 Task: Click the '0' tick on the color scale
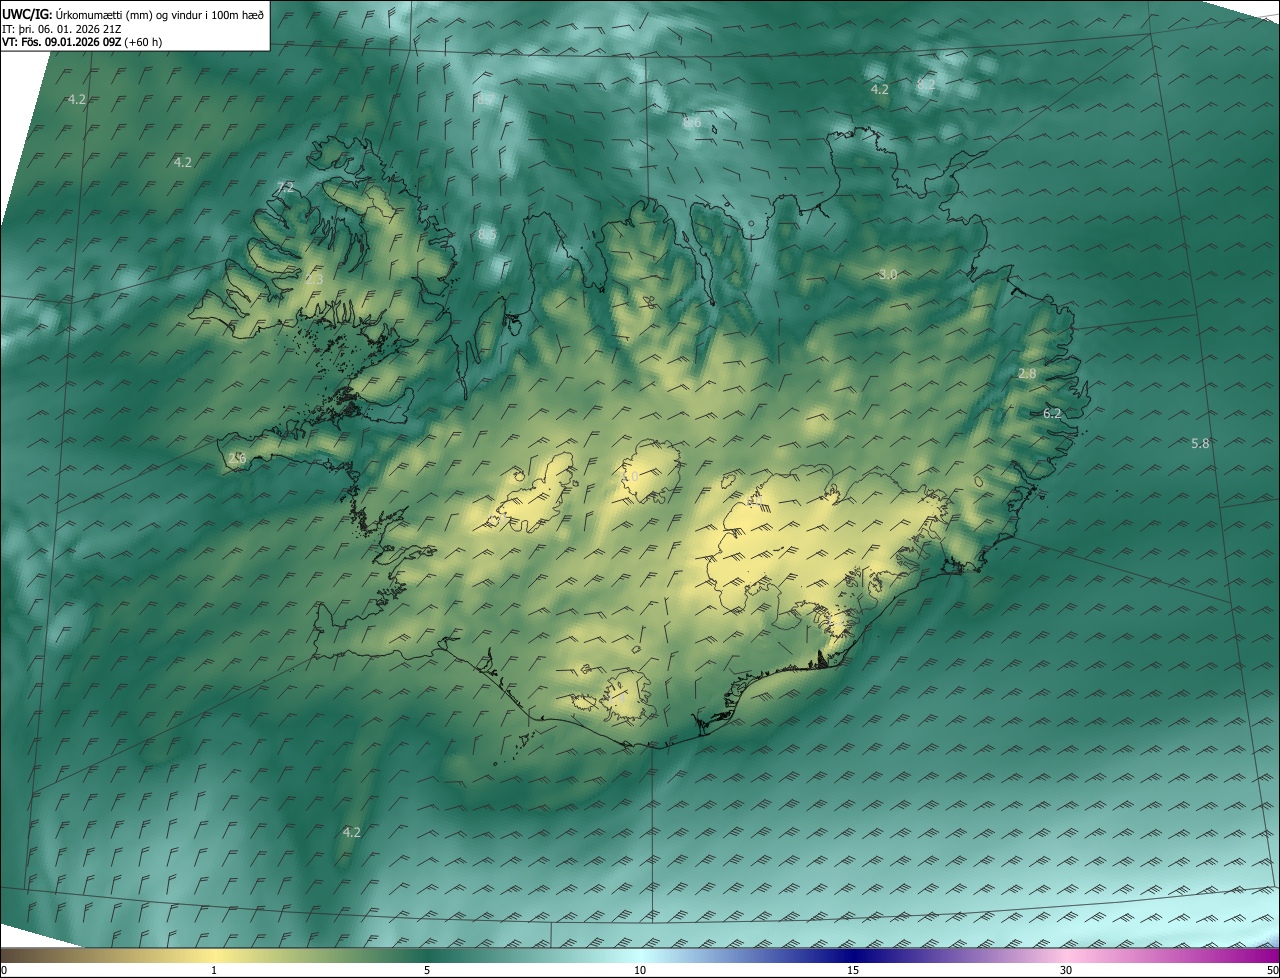[x=4, y=970]
